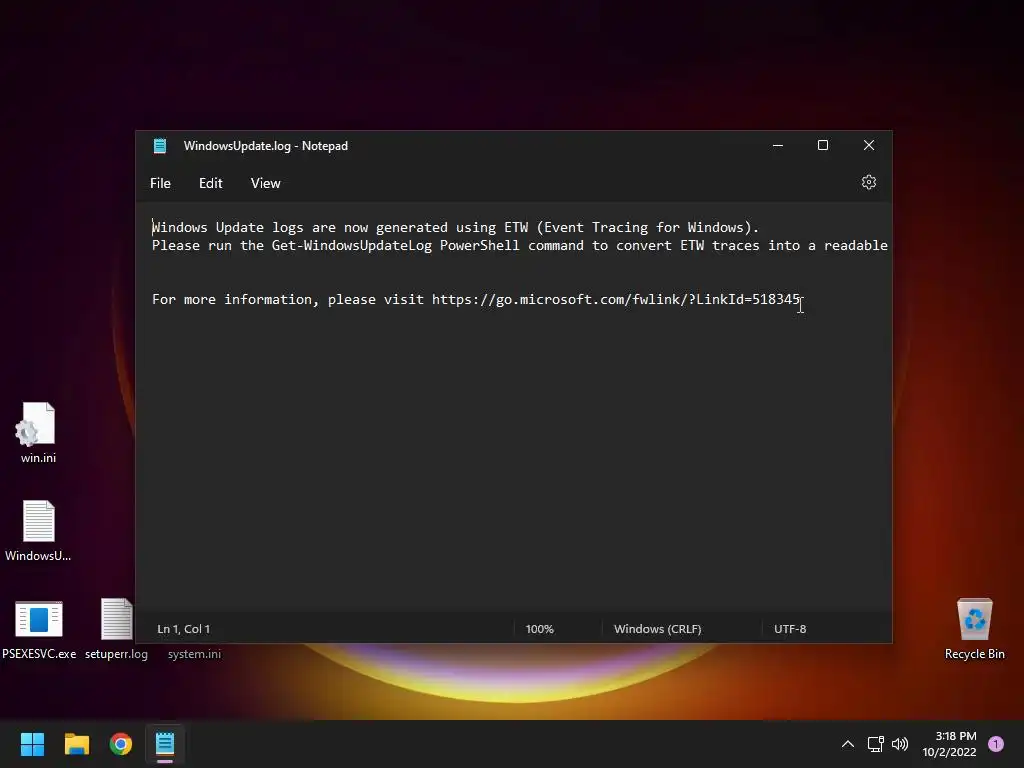The width and height of the screenshot is (1024, 768).
Task: Select the system.ini desktop label
Action: click(x=194, y=654)
